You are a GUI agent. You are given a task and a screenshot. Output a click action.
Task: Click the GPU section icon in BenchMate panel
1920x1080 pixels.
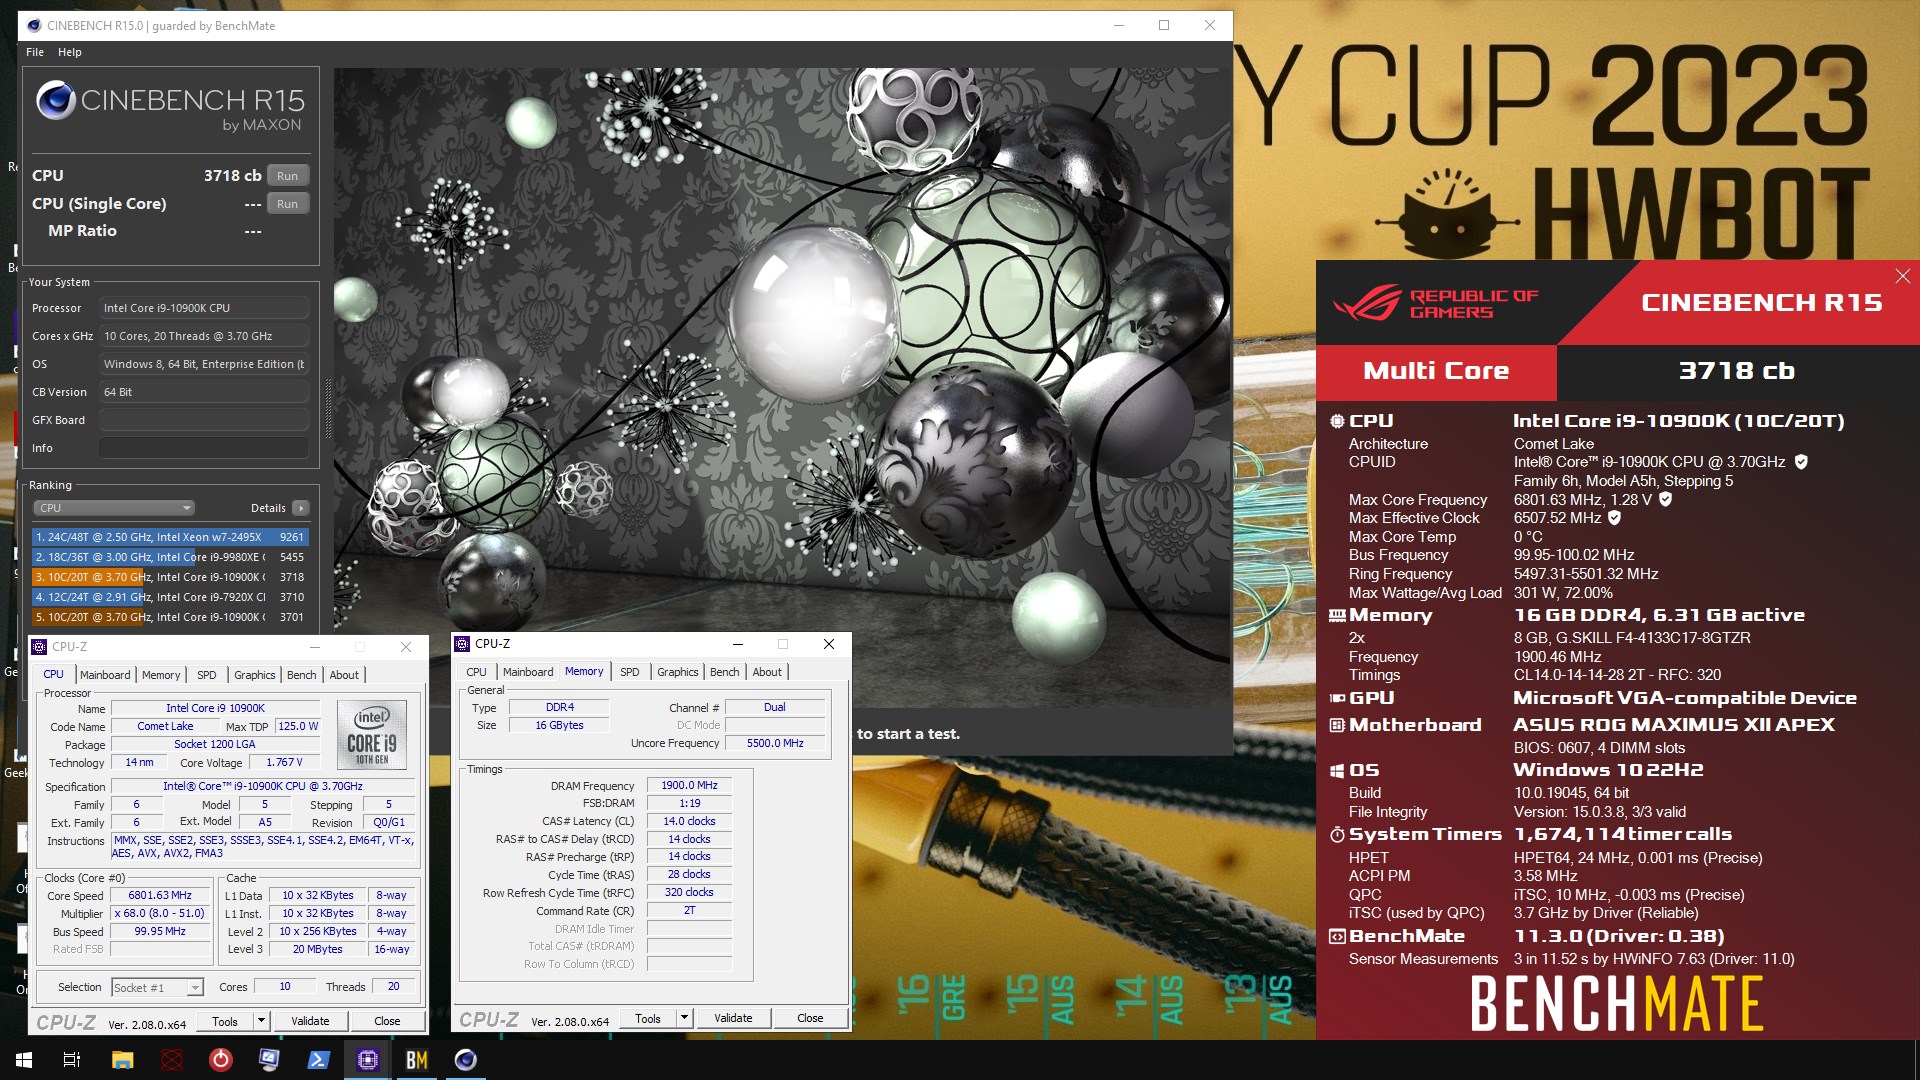click(1337, 698)
